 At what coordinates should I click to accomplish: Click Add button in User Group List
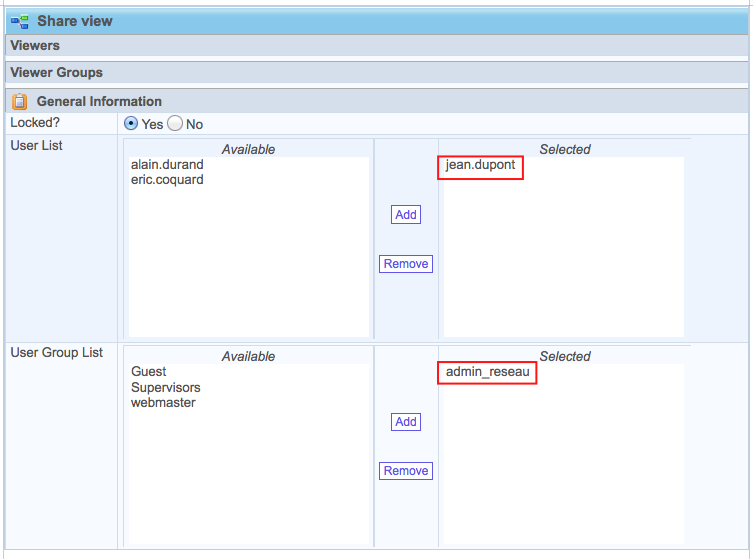(x=405, y=422)
